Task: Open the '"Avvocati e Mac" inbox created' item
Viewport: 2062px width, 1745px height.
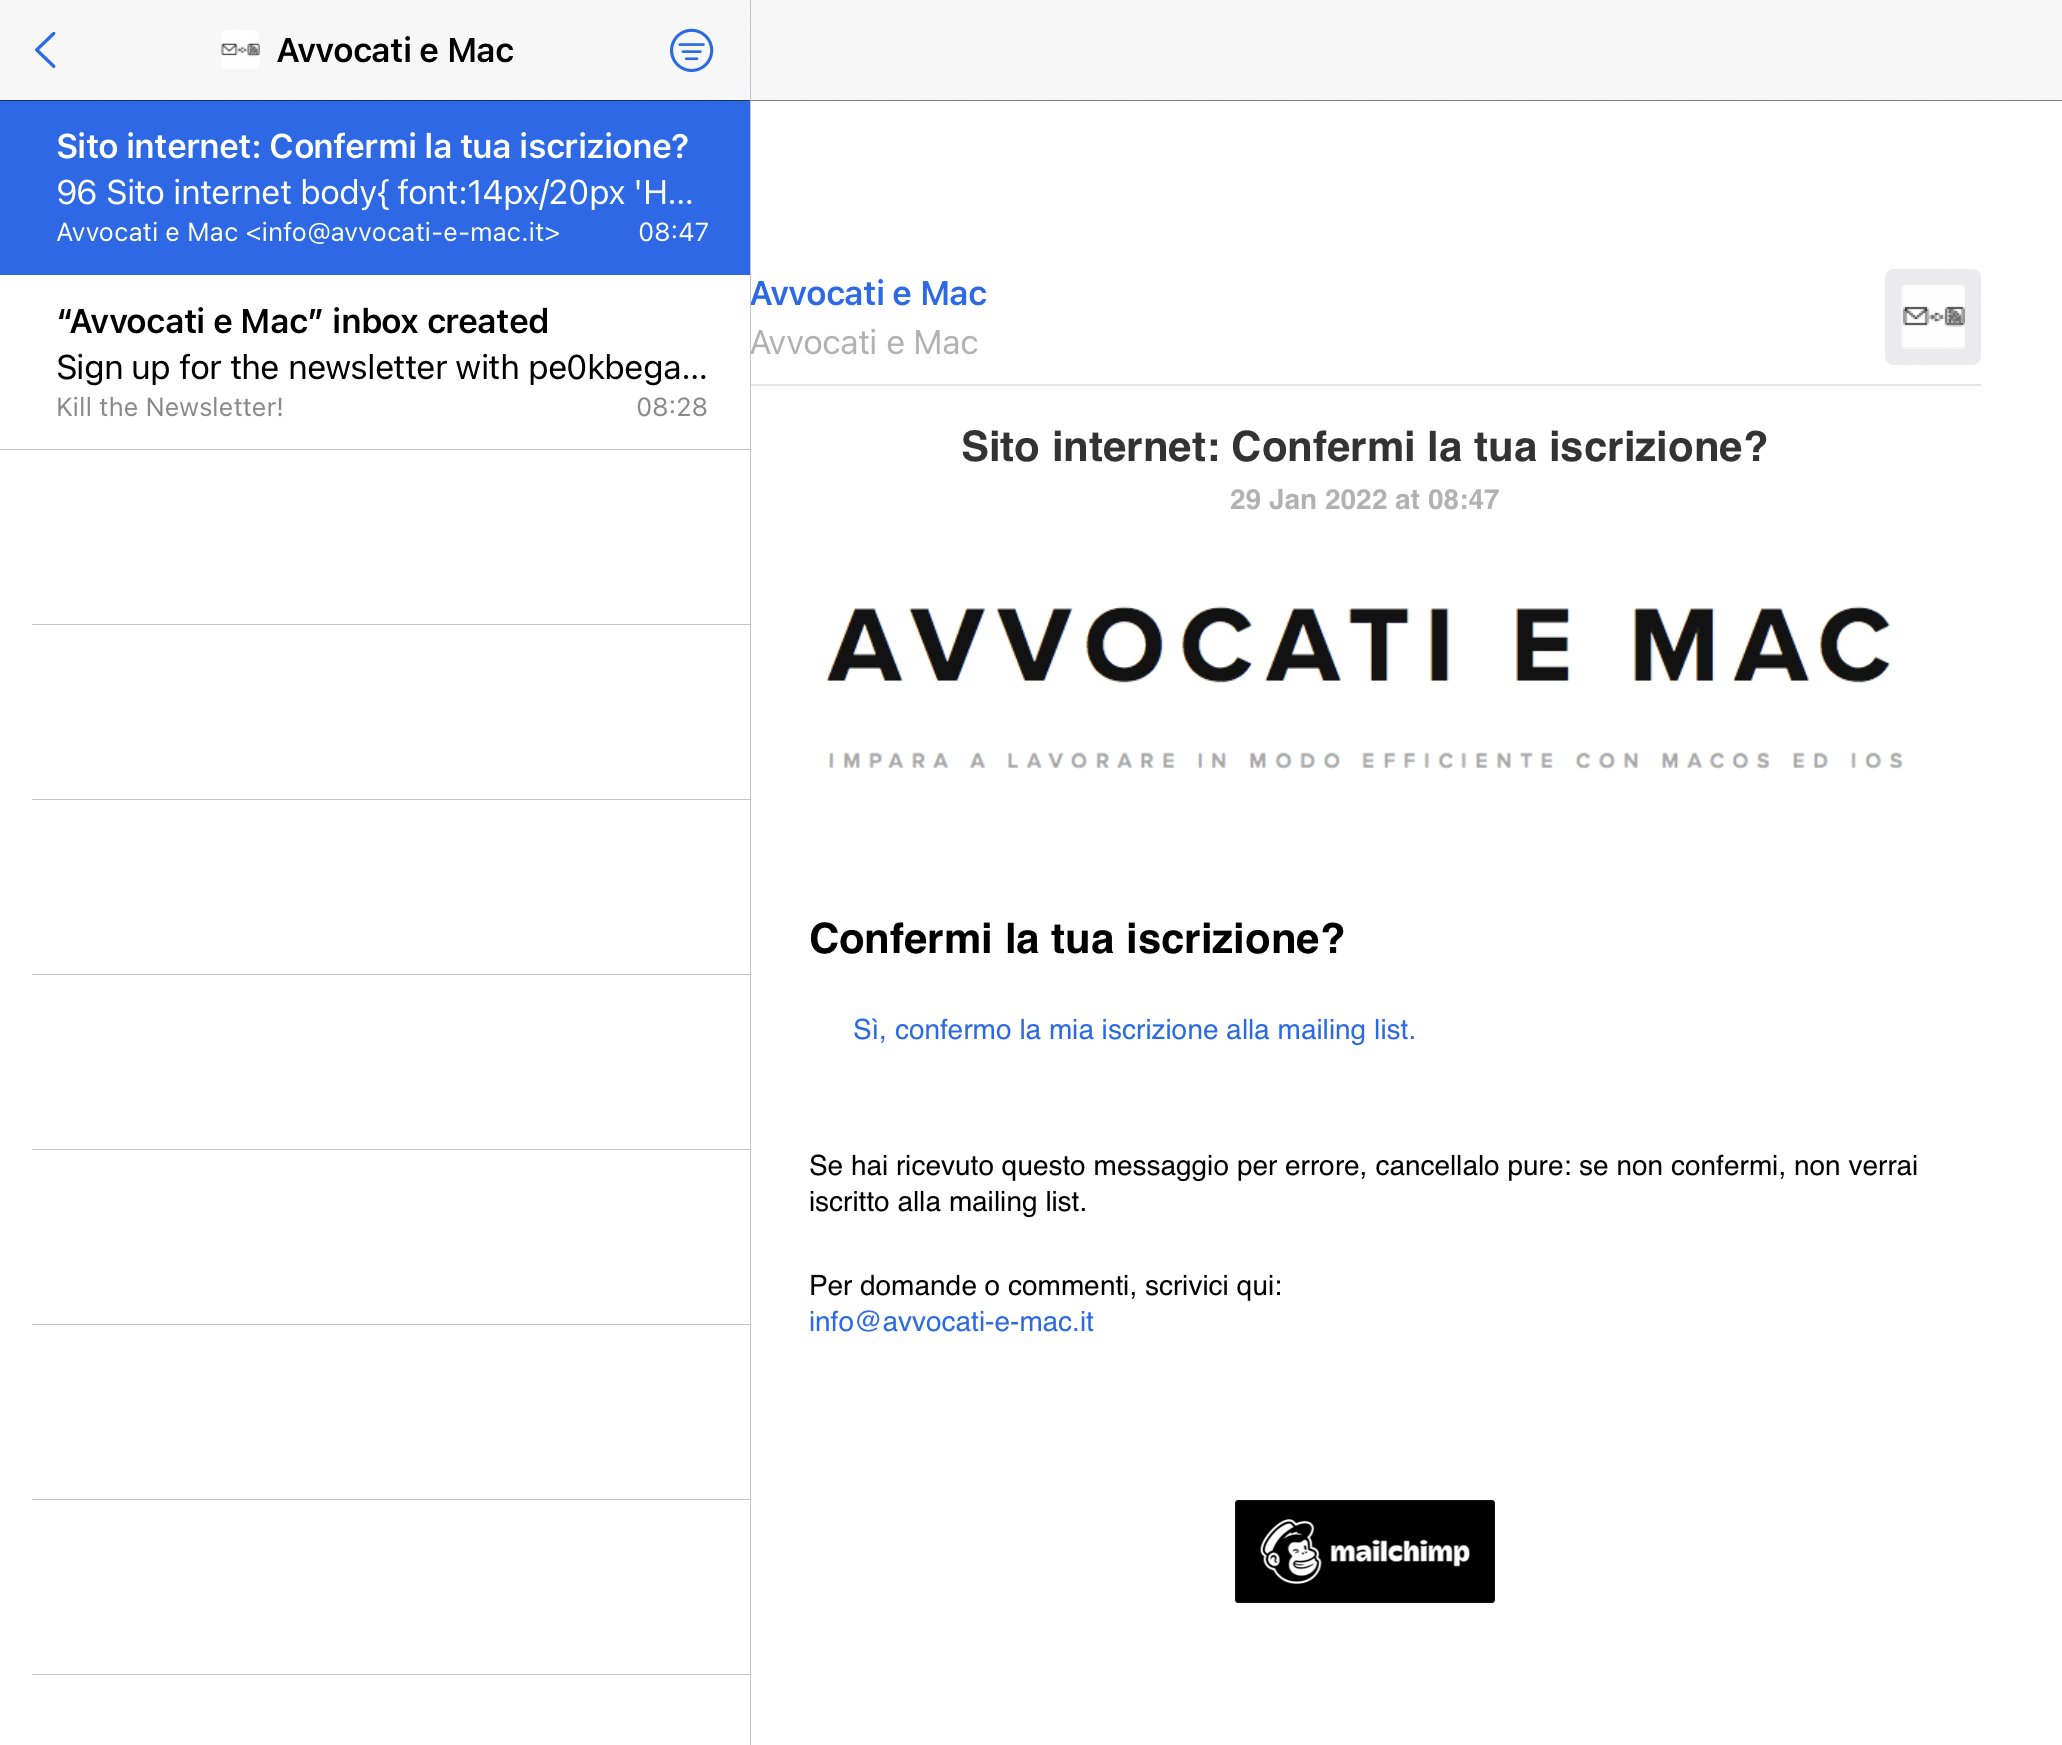Action: 375,362
